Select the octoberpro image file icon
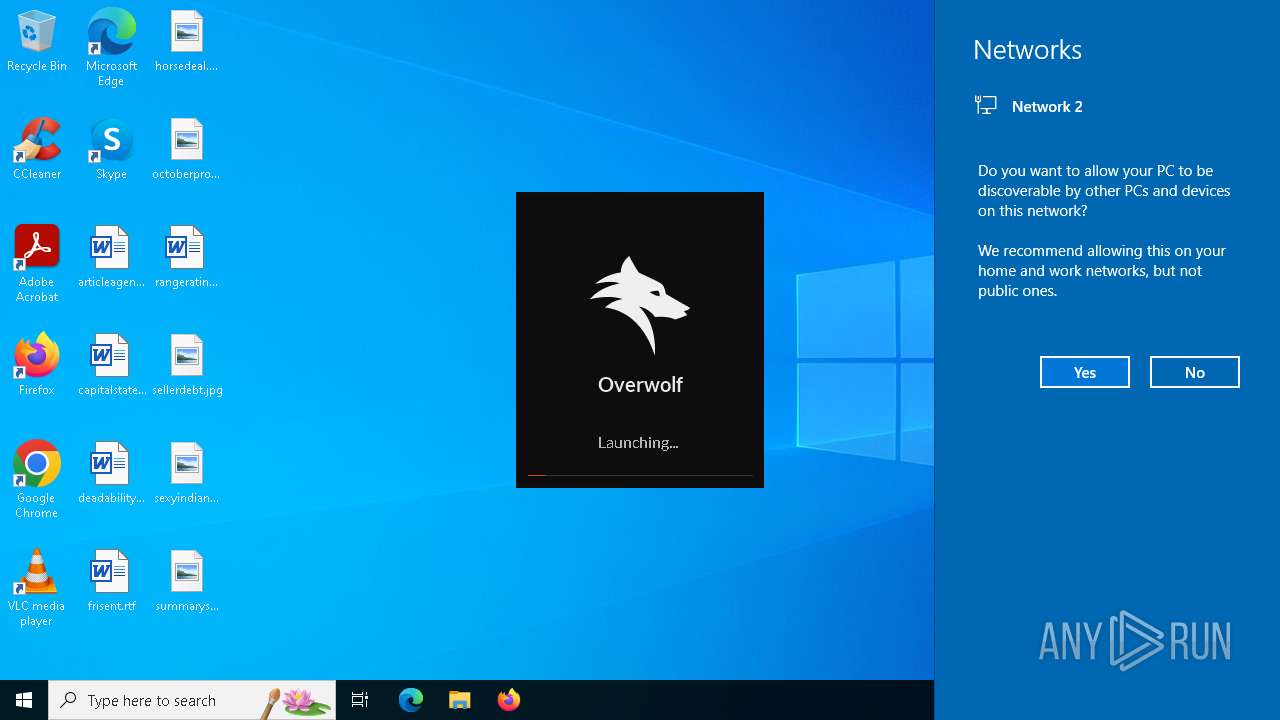 (187, 150)
